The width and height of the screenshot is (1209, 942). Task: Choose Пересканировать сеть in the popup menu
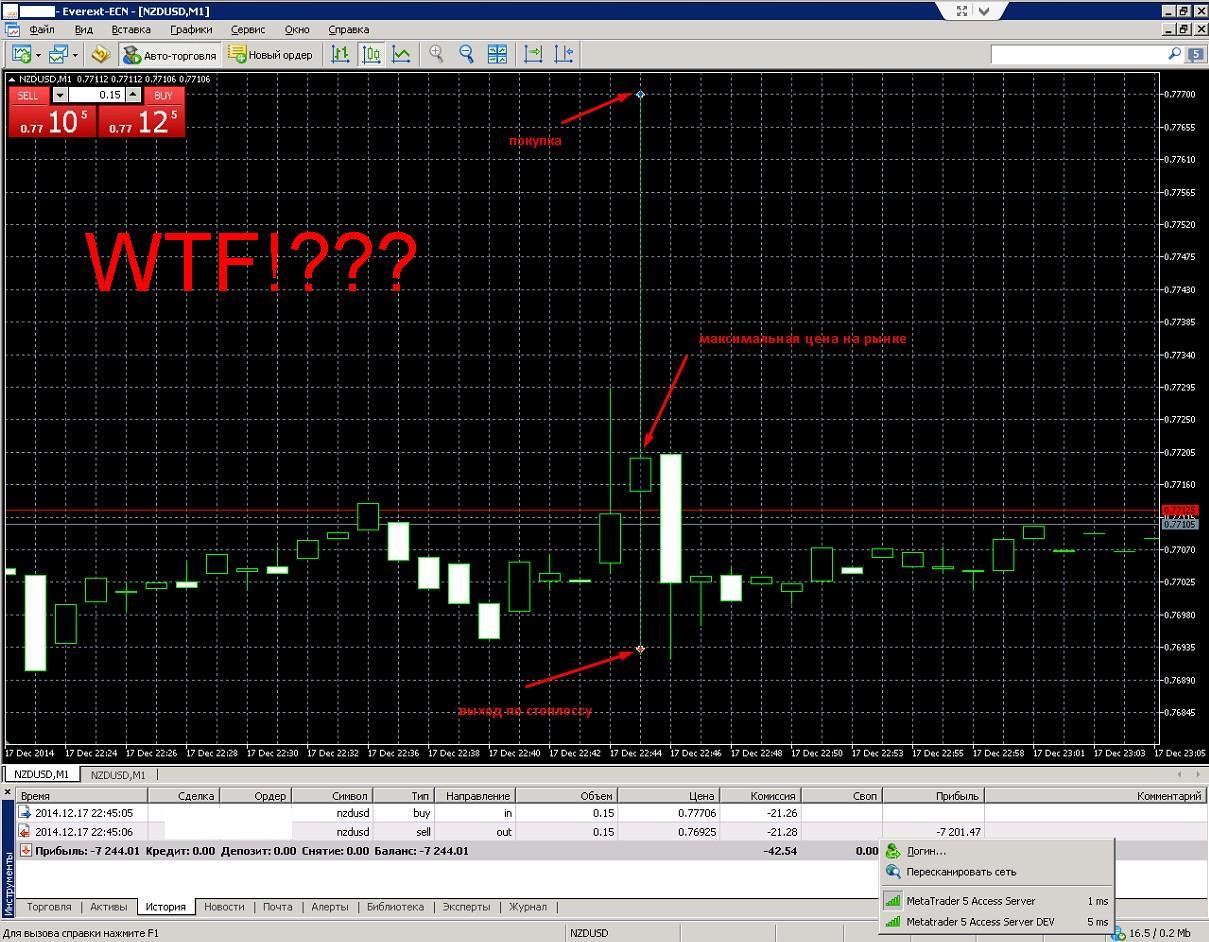coord(997,872)
